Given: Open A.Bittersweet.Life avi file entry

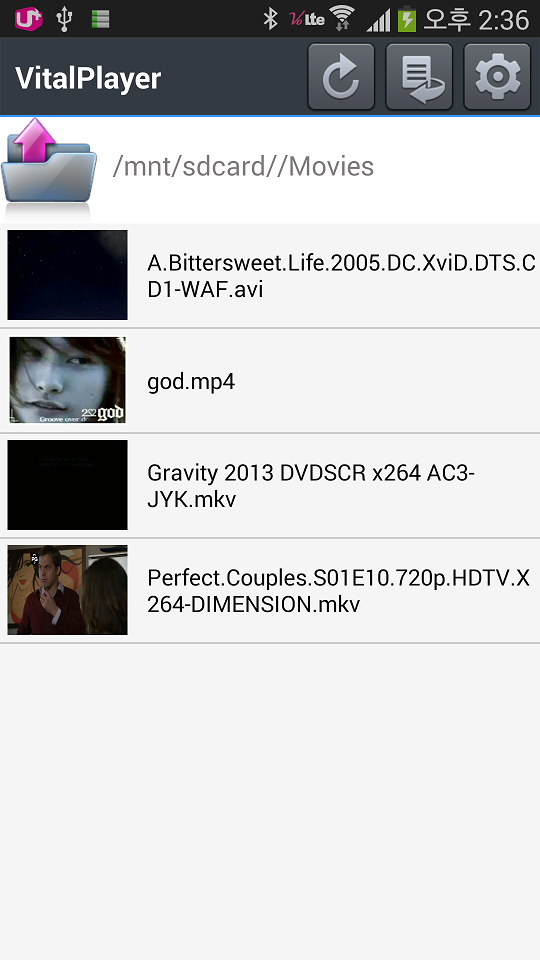Looking at the screenshot, I should point(270,276).
